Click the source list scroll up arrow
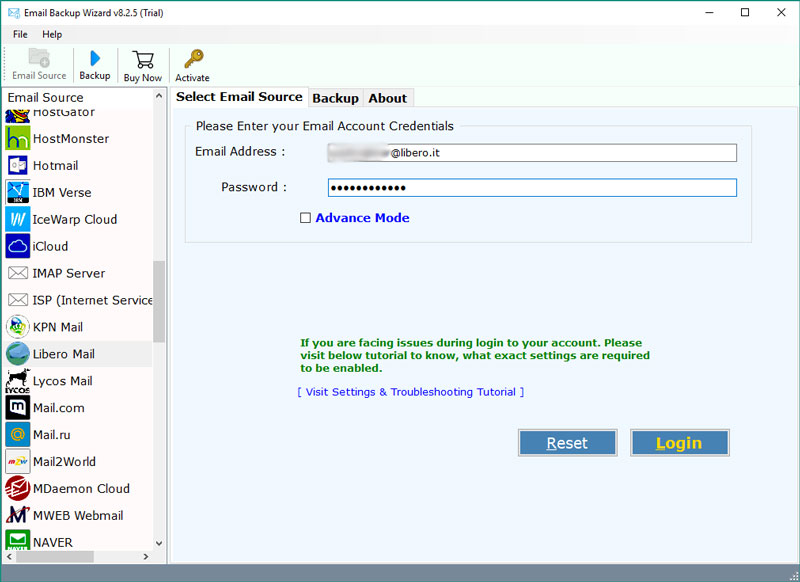 [x=159, y=96]
